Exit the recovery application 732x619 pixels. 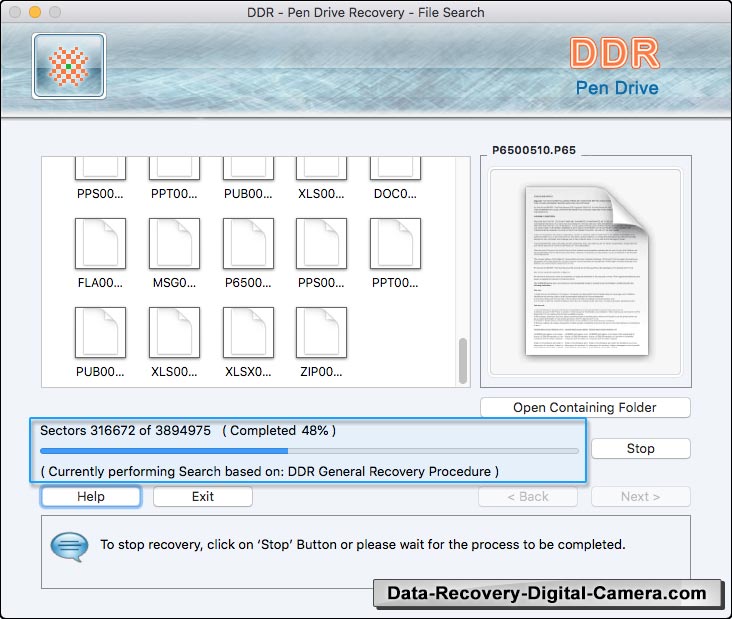pos(203,496)
